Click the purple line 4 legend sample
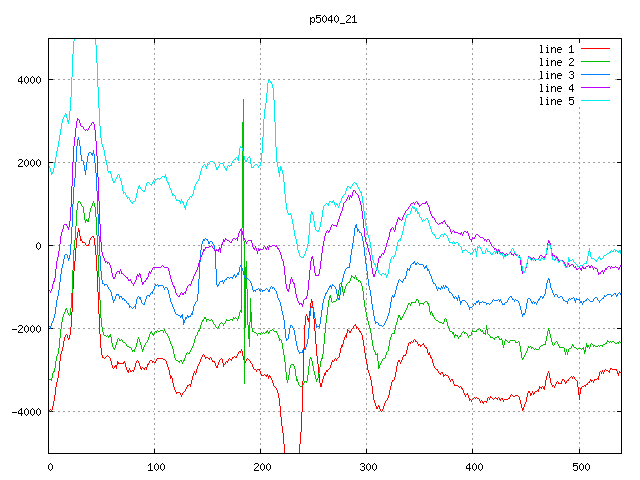This screenshot has height=480, width=640. click(596, 88)
